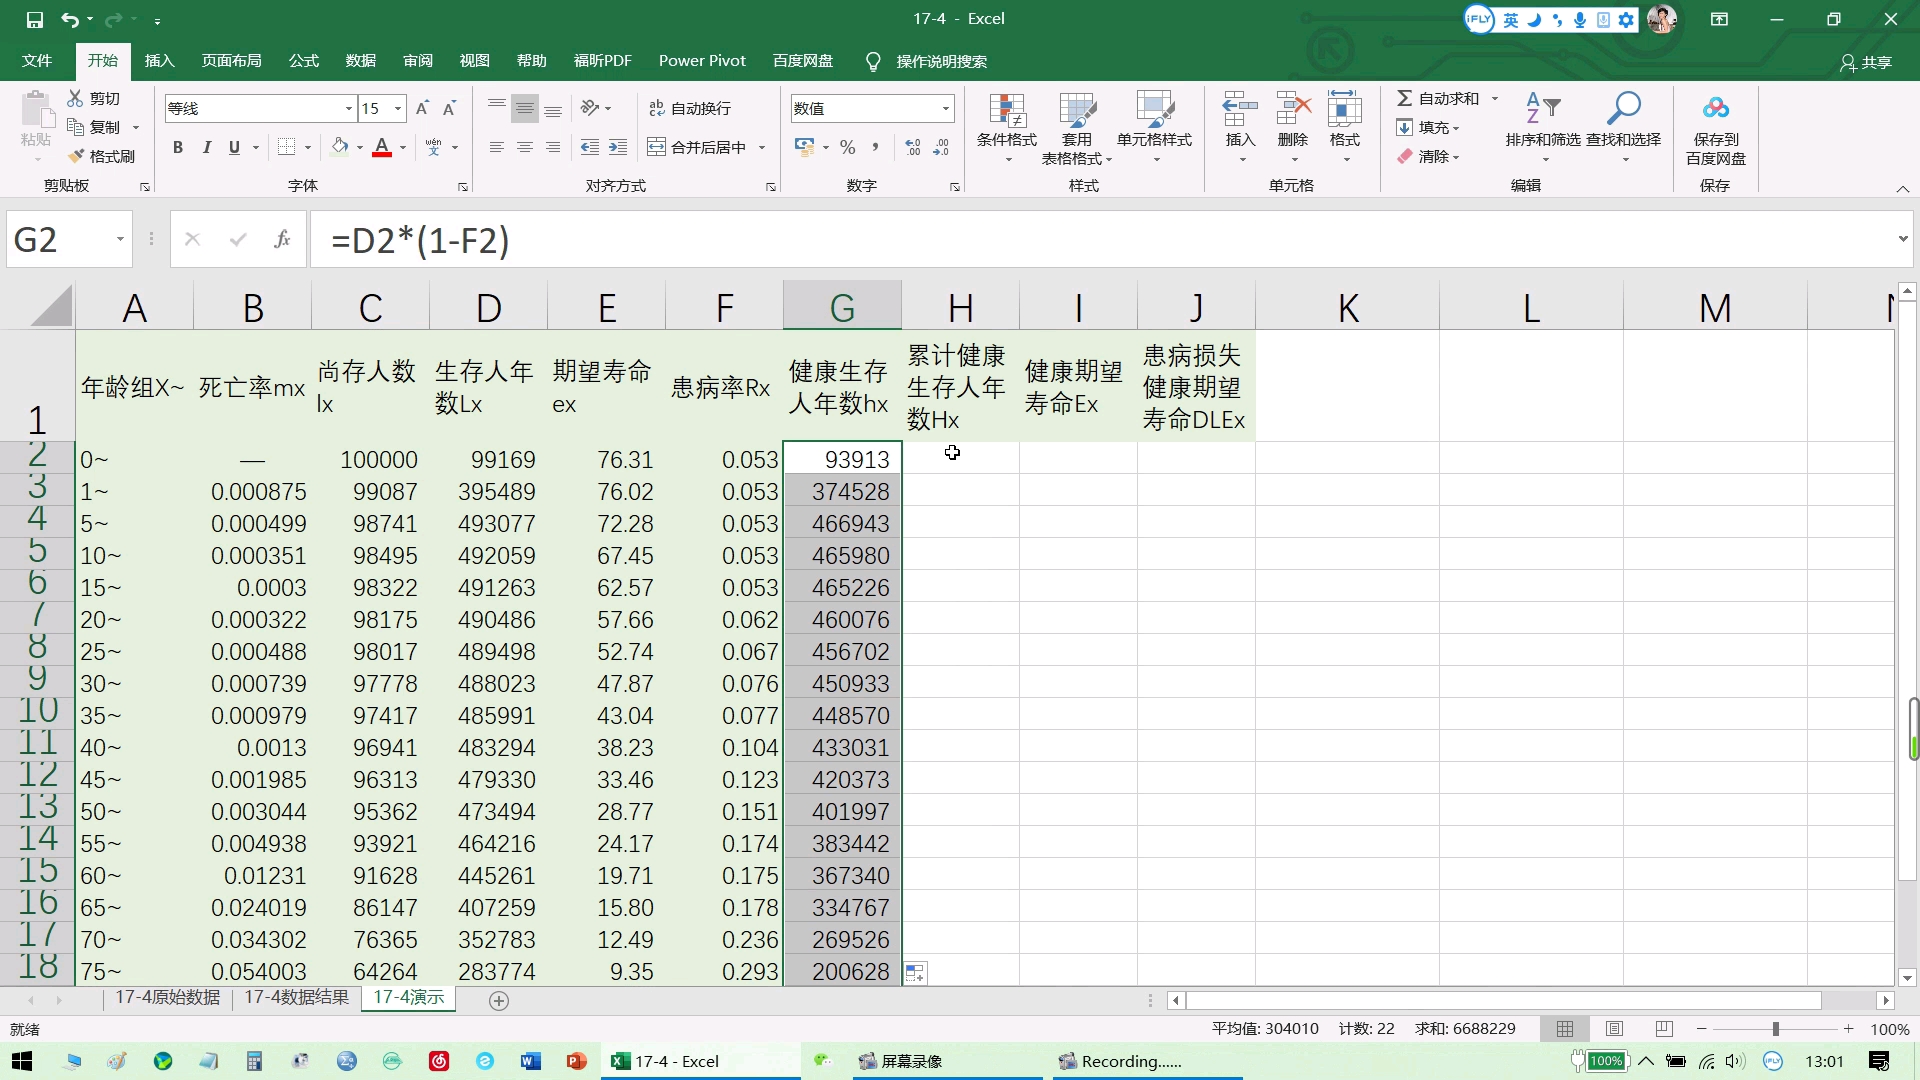Apply Italic formatting
The image size is (1920, 1080).
coord(207,147)
